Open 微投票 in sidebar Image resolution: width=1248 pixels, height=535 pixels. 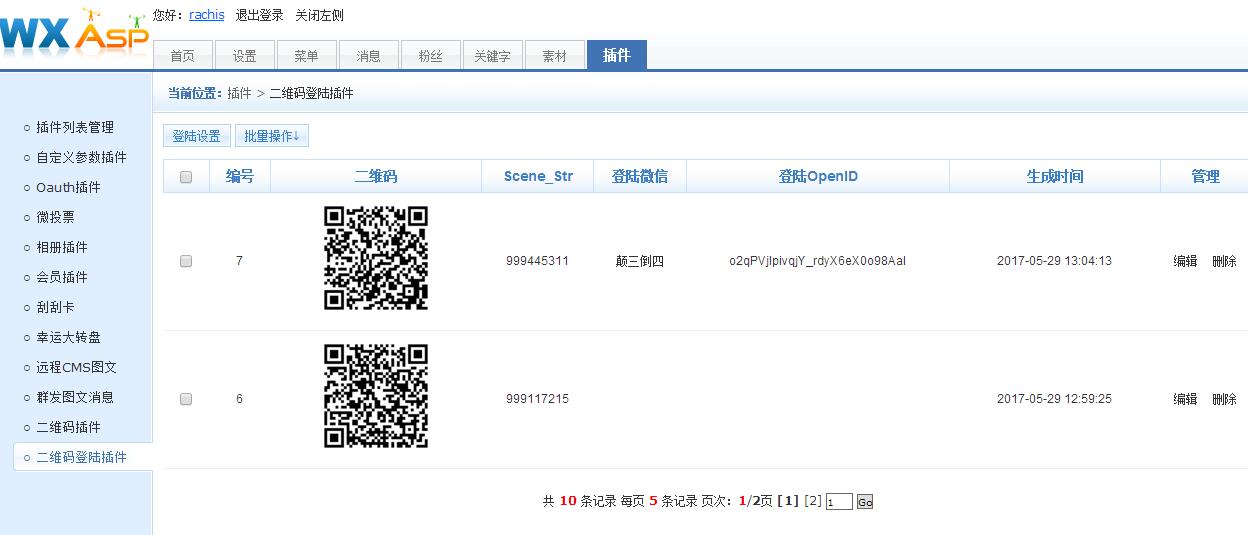(56, 217)
